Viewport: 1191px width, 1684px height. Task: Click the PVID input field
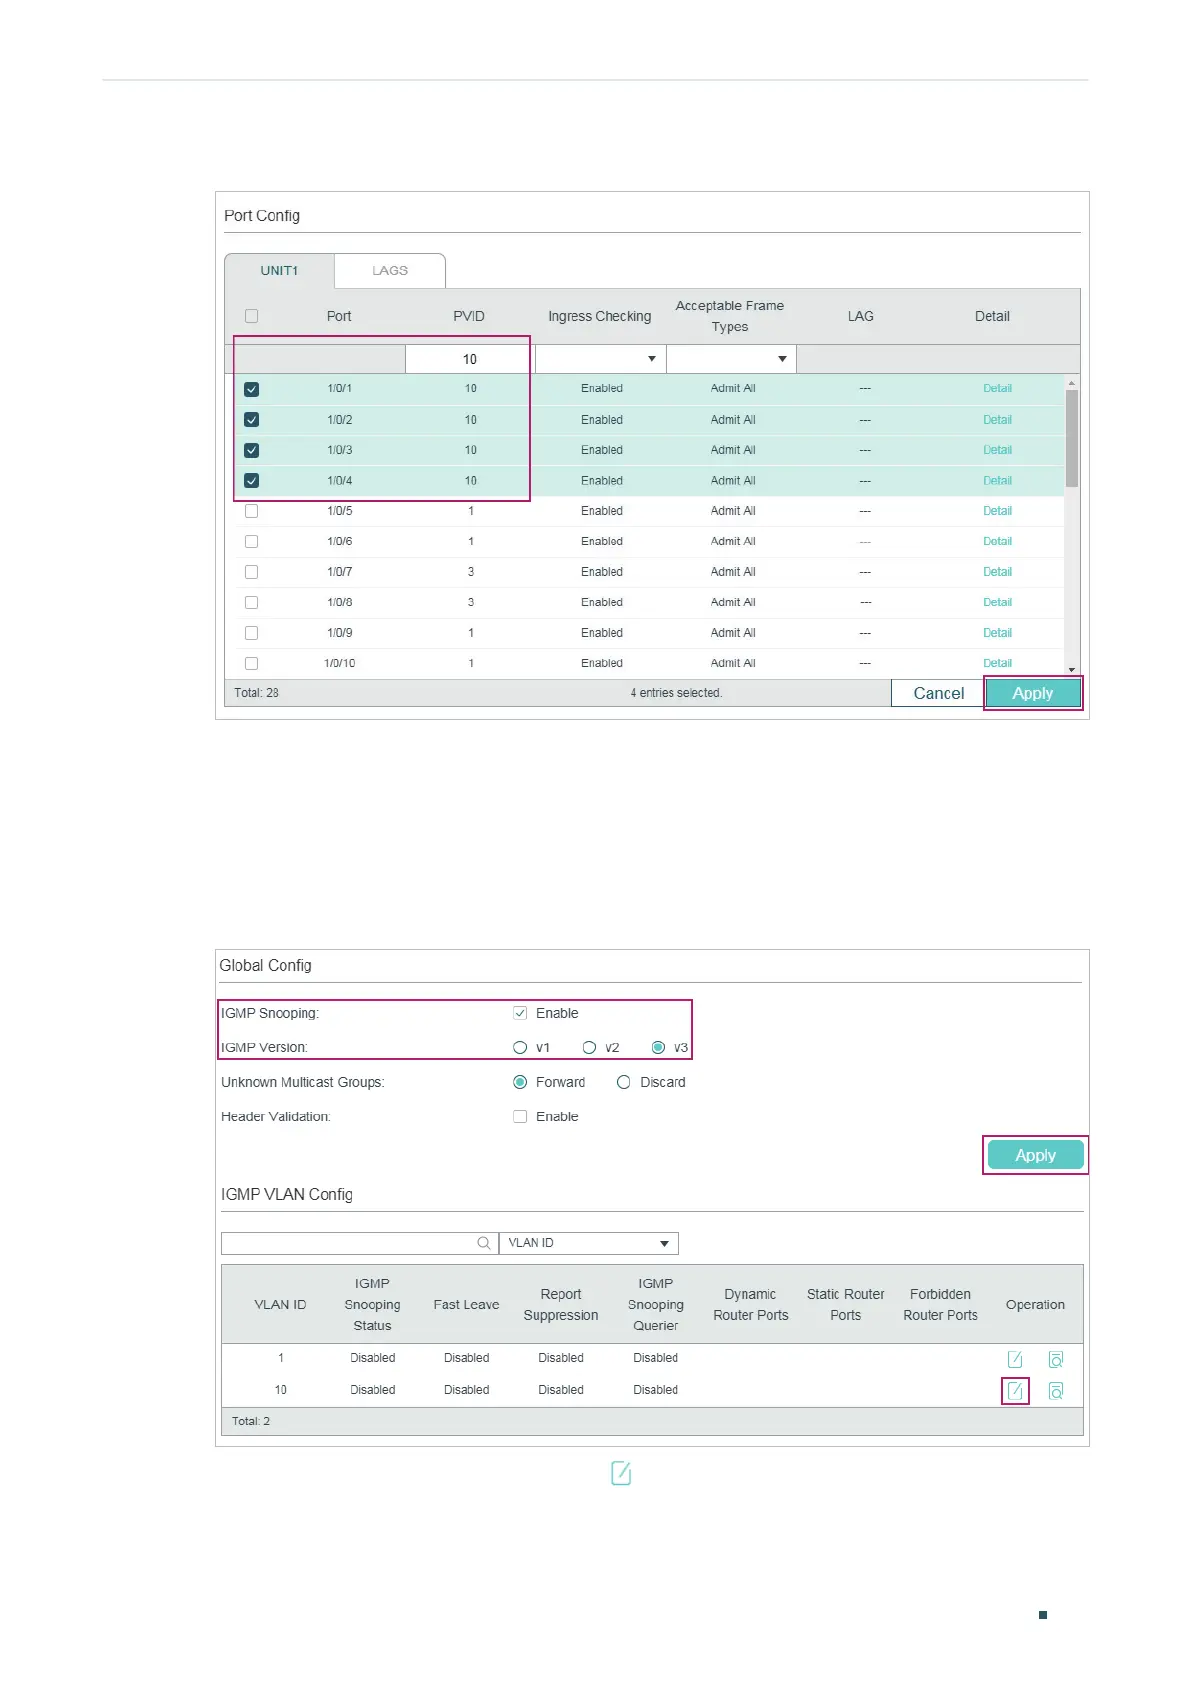click(x=468, y=359)
